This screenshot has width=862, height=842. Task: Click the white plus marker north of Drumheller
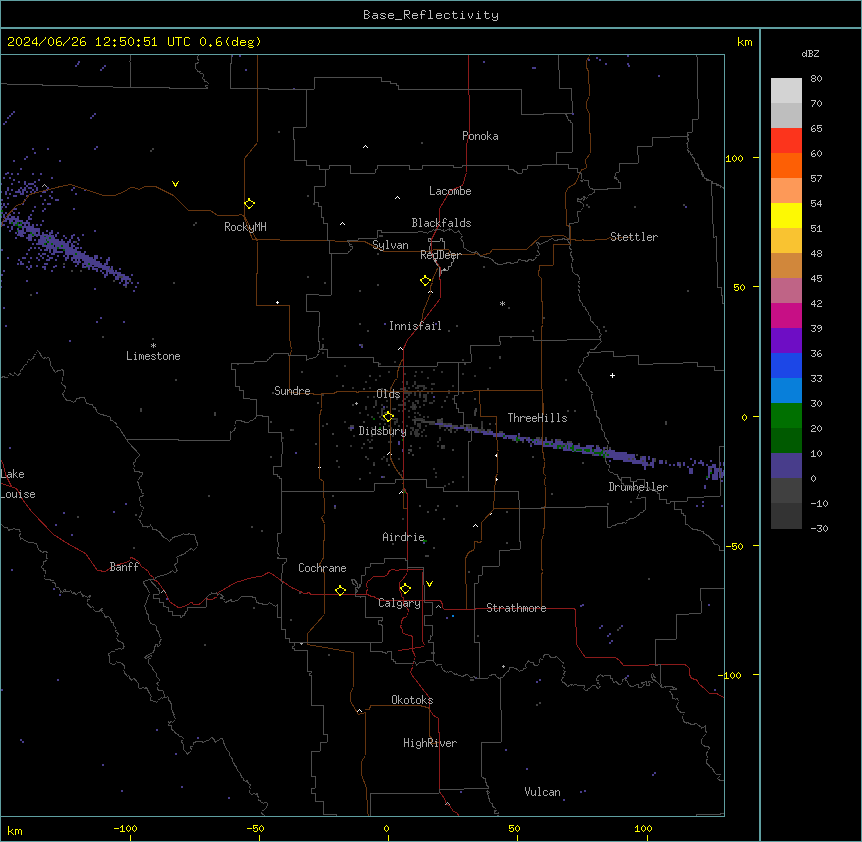tap(612, 375)
